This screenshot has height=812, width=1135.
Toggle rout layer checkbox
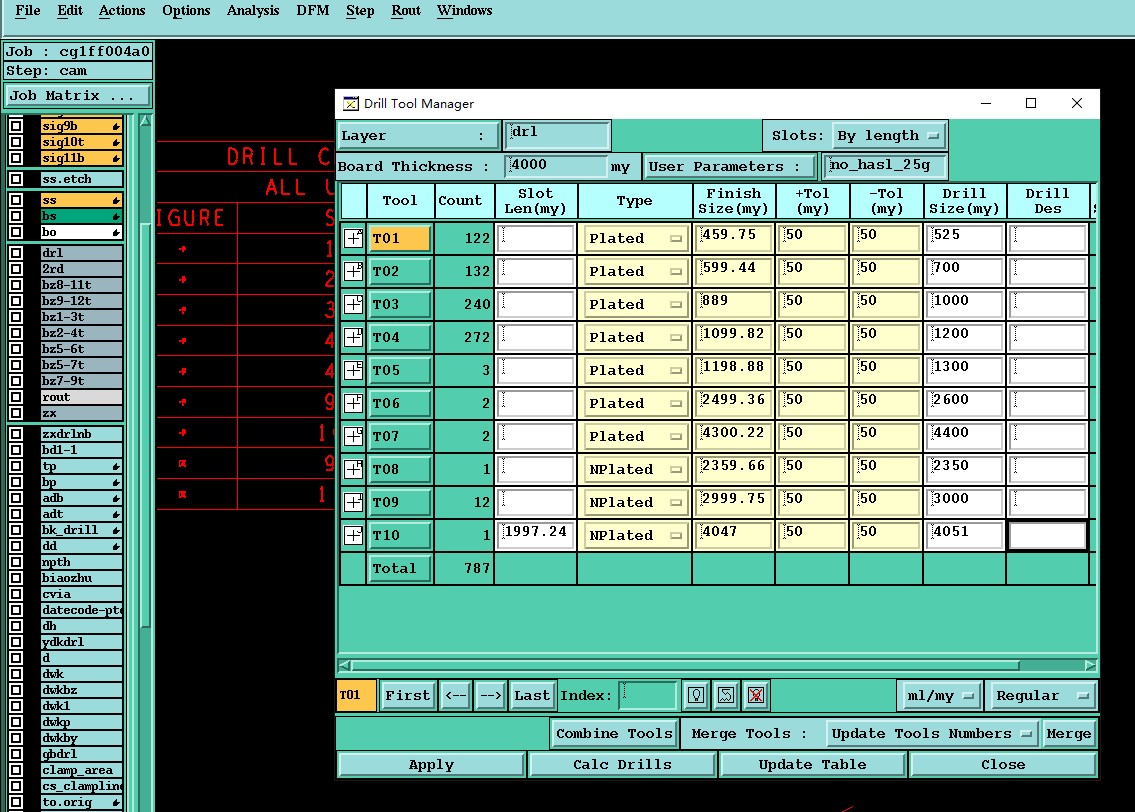click(16, 397)
